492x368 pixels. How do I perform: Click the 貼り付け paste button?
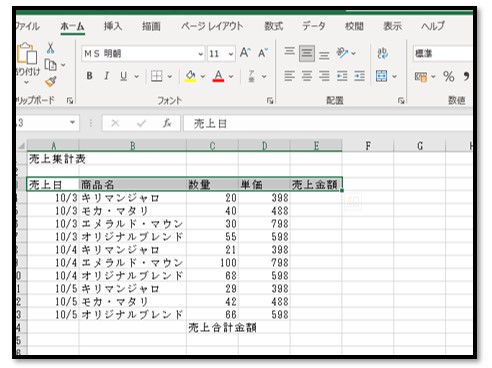pyautogui.click(x=27, y=63)
